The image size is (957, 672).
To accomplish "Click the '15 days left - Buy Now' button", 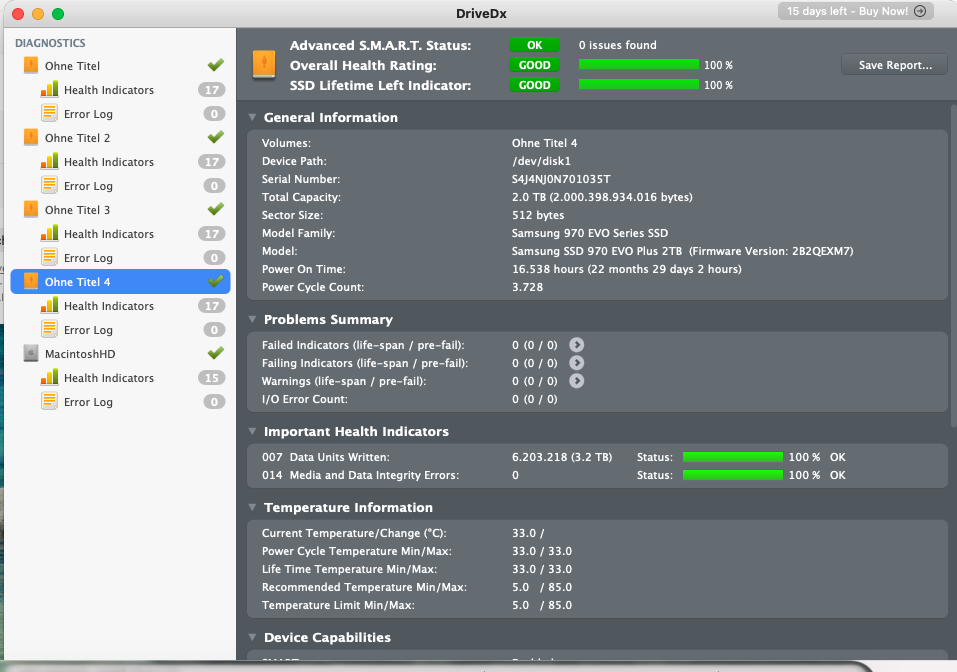I will (x=856, y=12).
